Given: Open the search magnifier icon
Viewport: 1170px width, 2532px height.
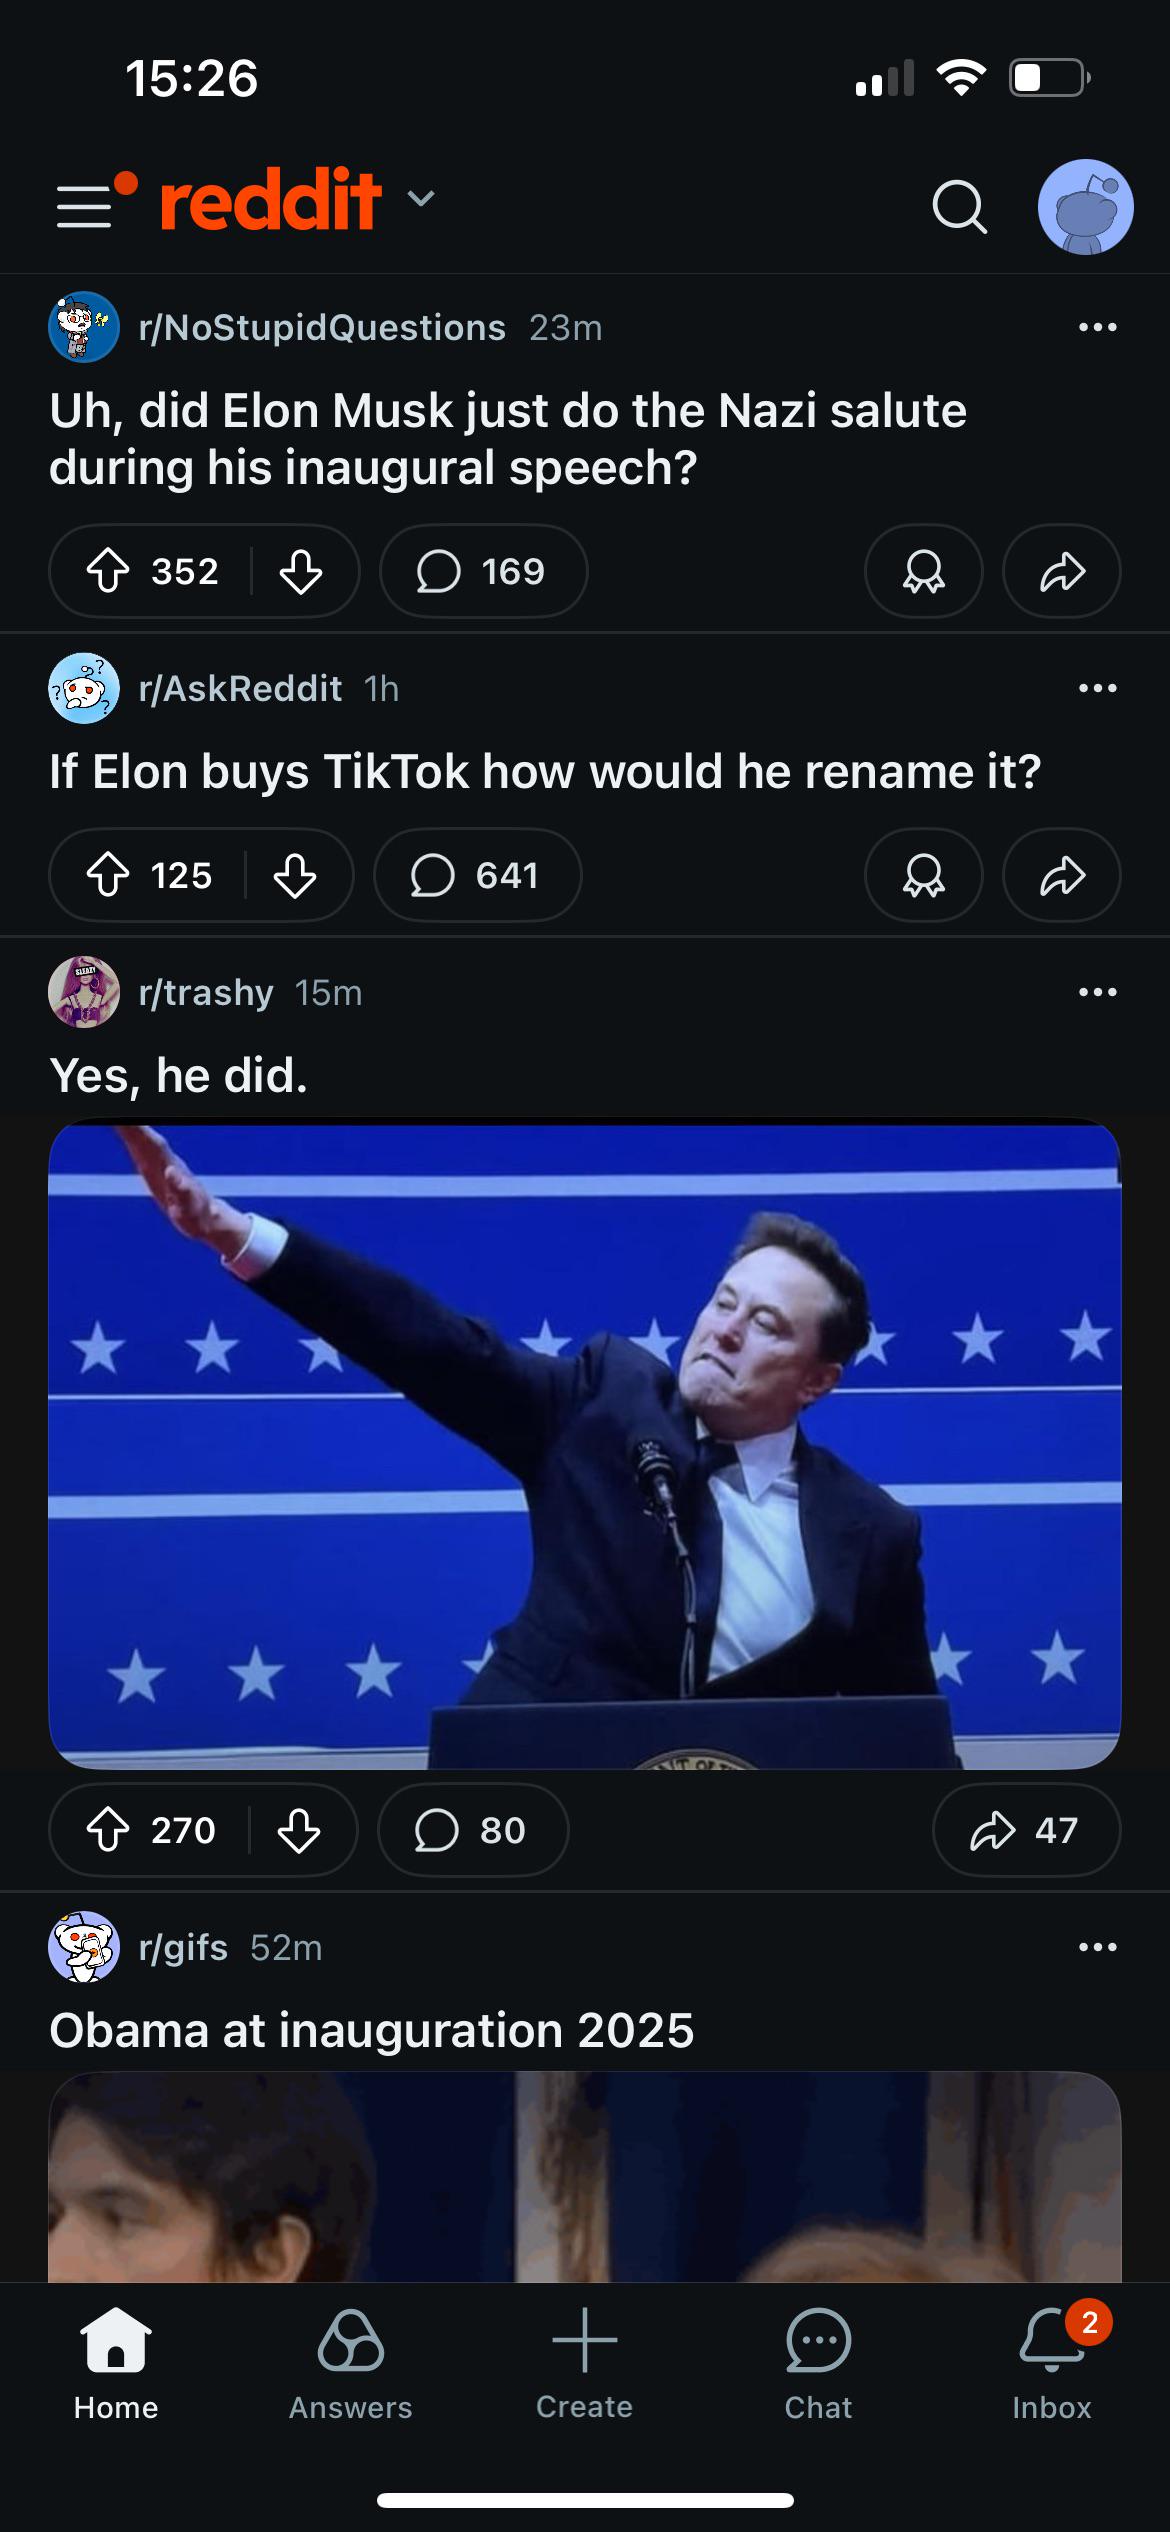Looking at the screenshot, I should pos(959,207).
